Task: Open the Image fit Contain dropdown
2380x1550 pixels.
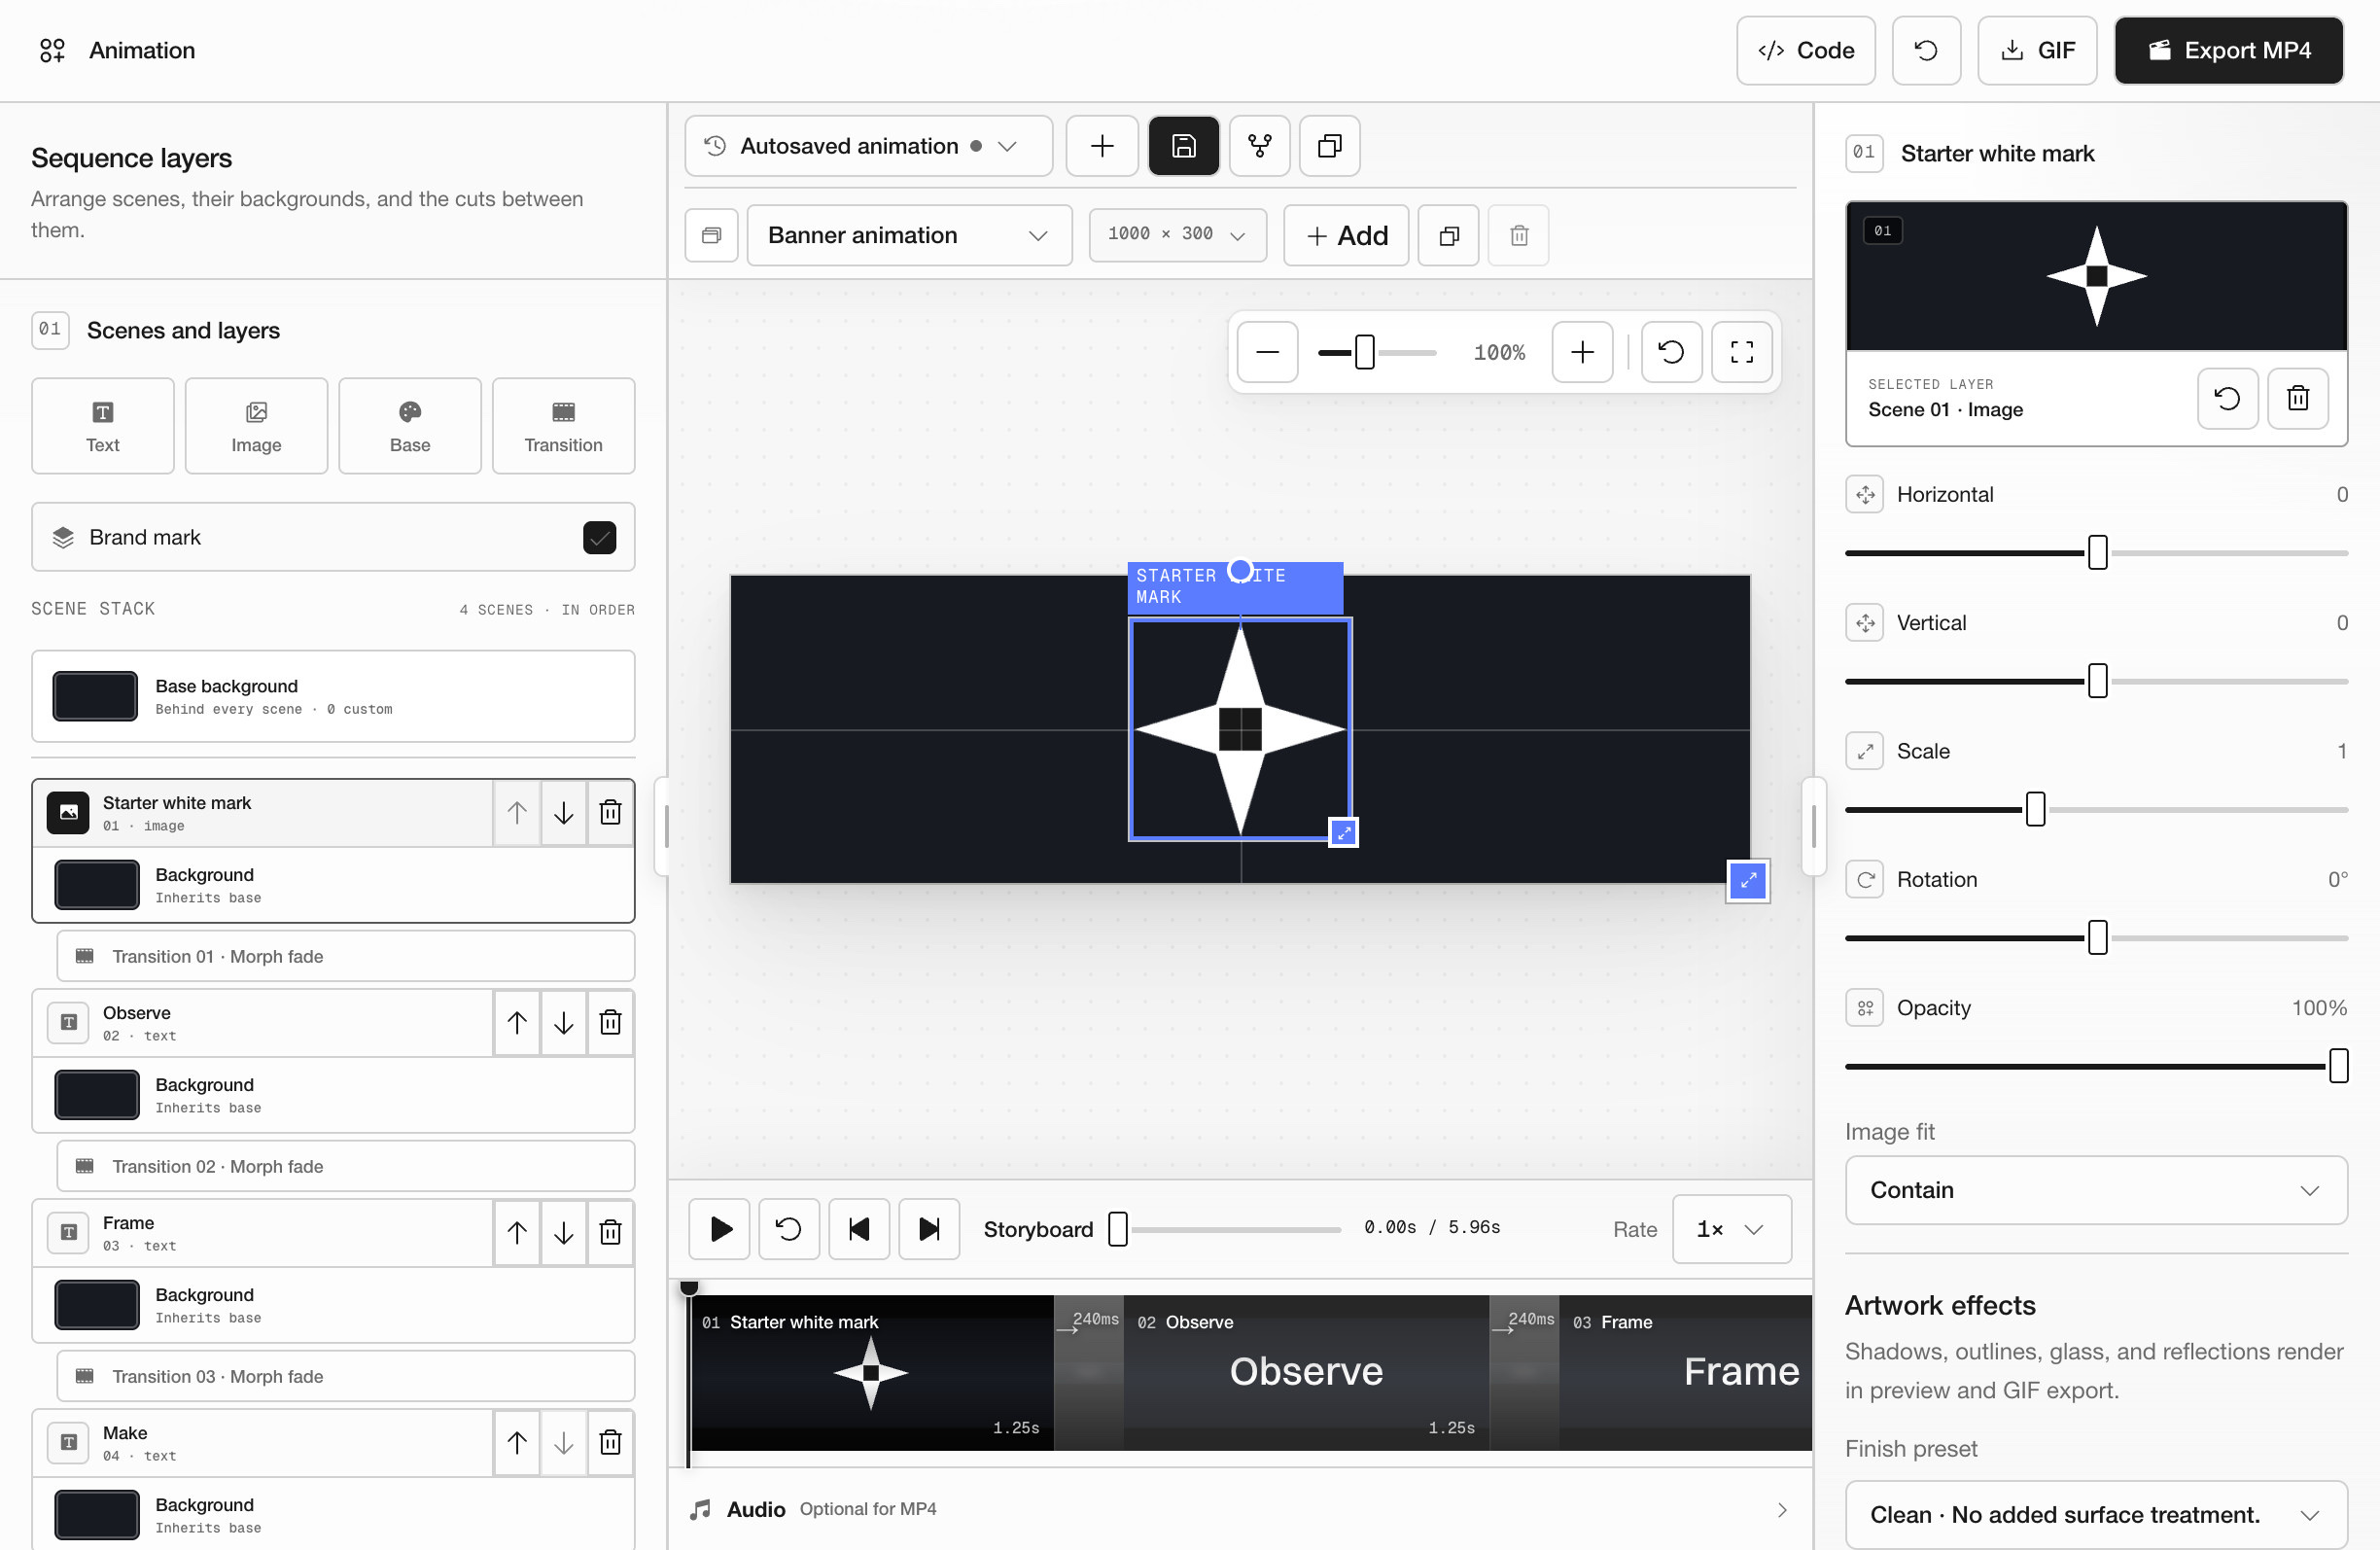Action: pos(2095,1190)
